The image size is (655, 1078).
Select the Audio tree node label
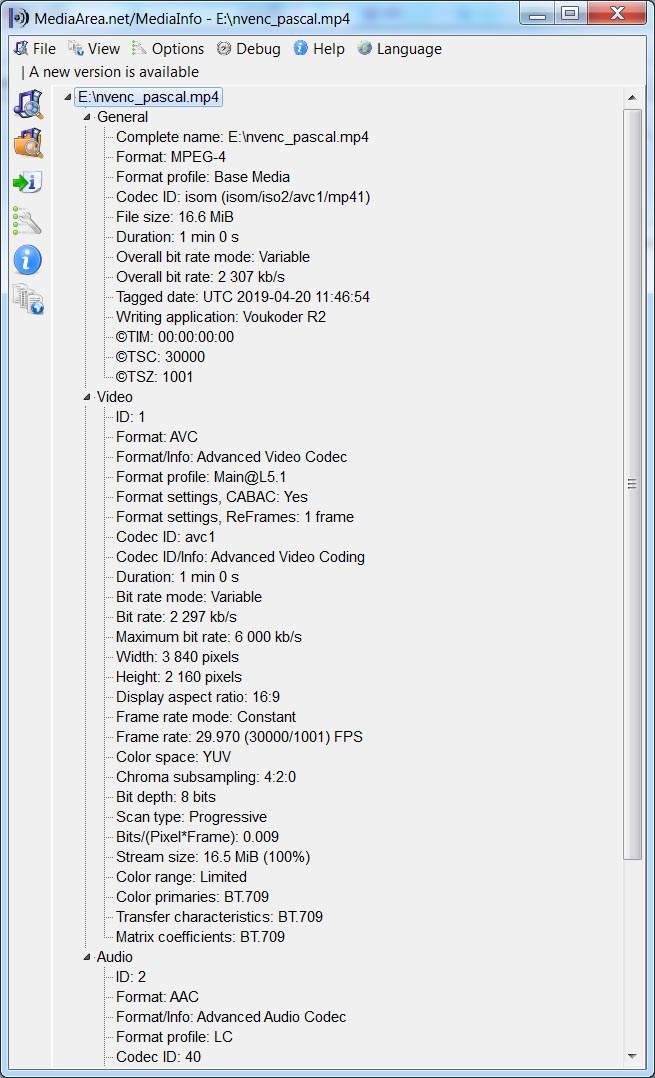click(115, 956)
